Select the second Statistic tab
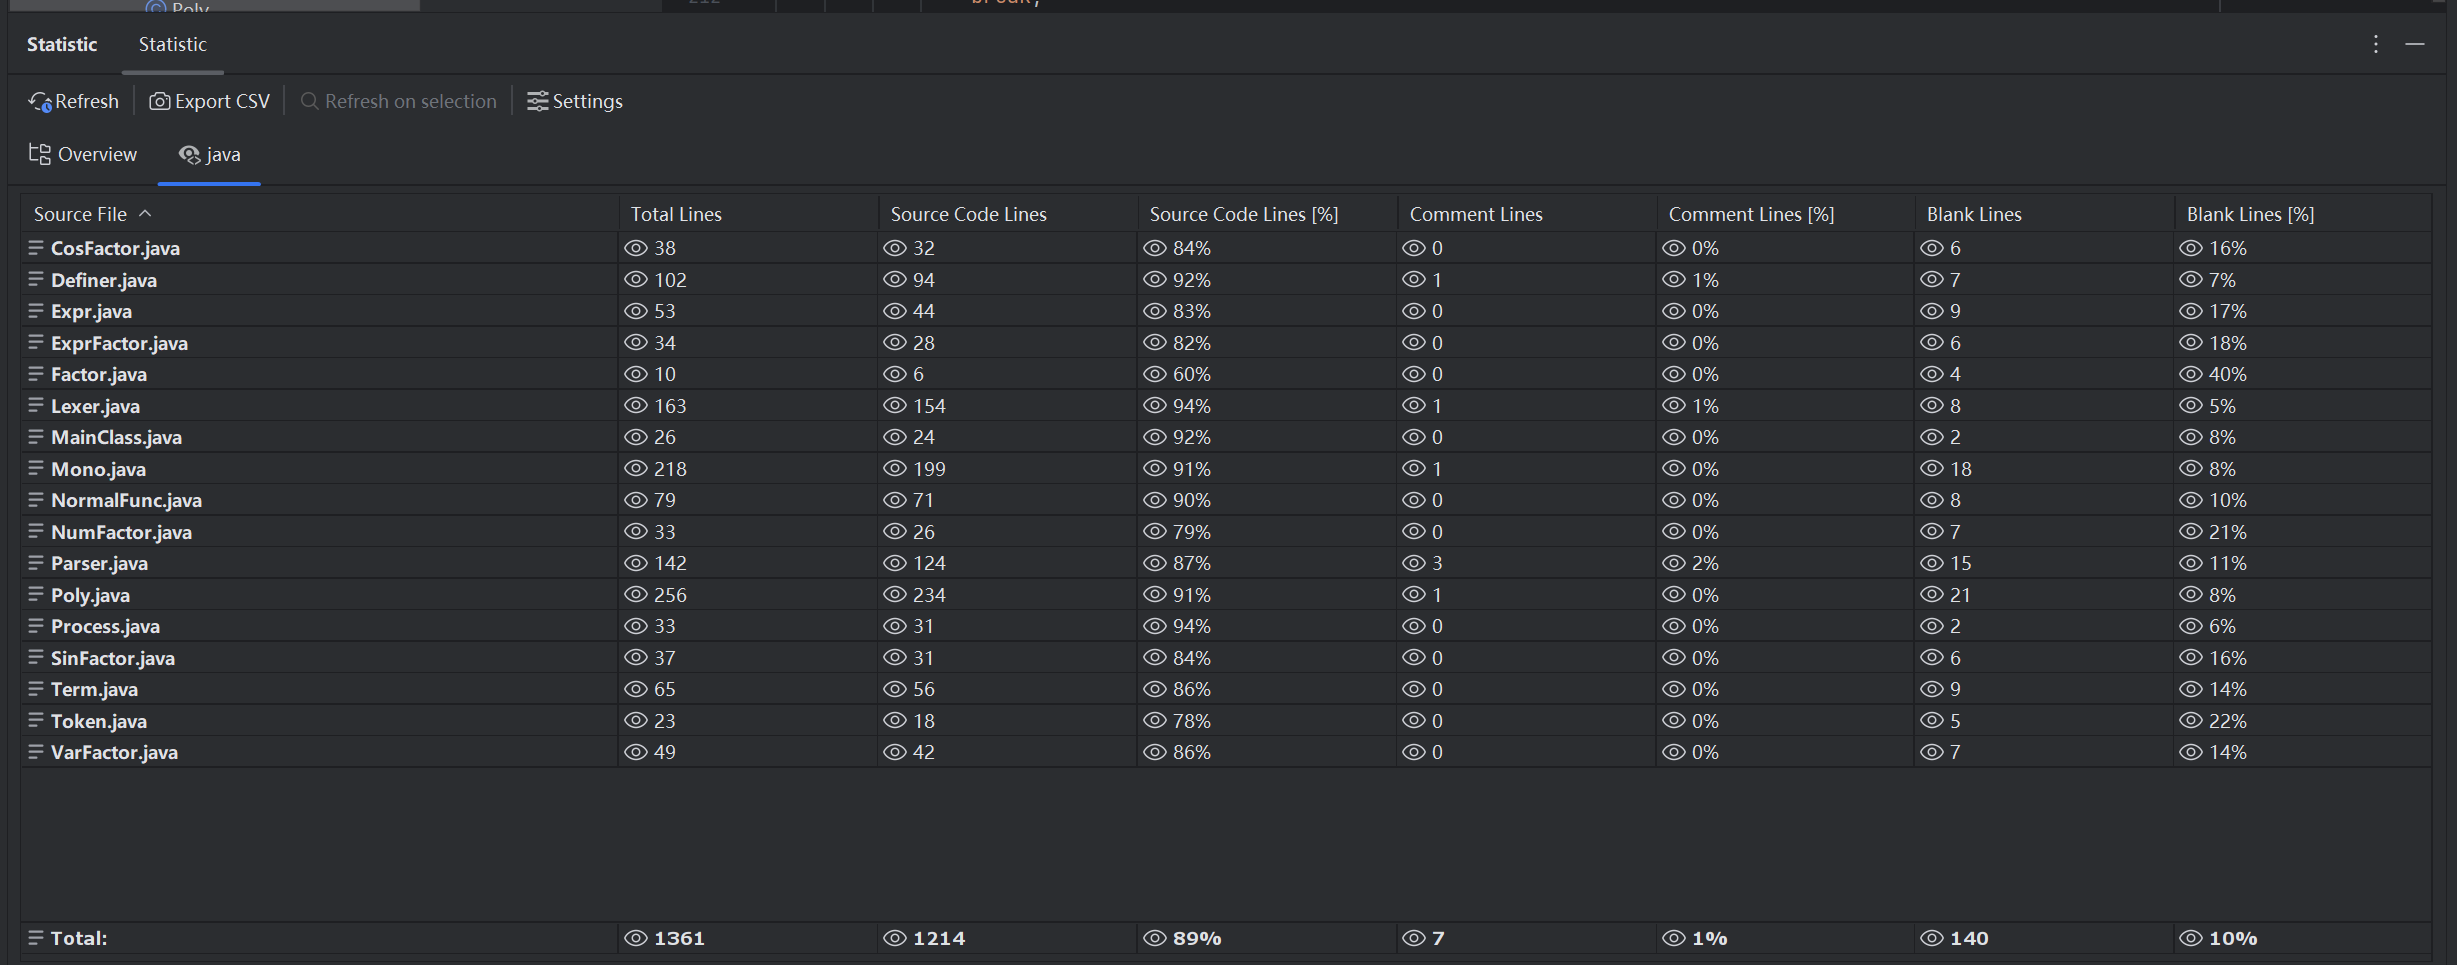The height and width of the screenshot is (965, 2457). 172,45
